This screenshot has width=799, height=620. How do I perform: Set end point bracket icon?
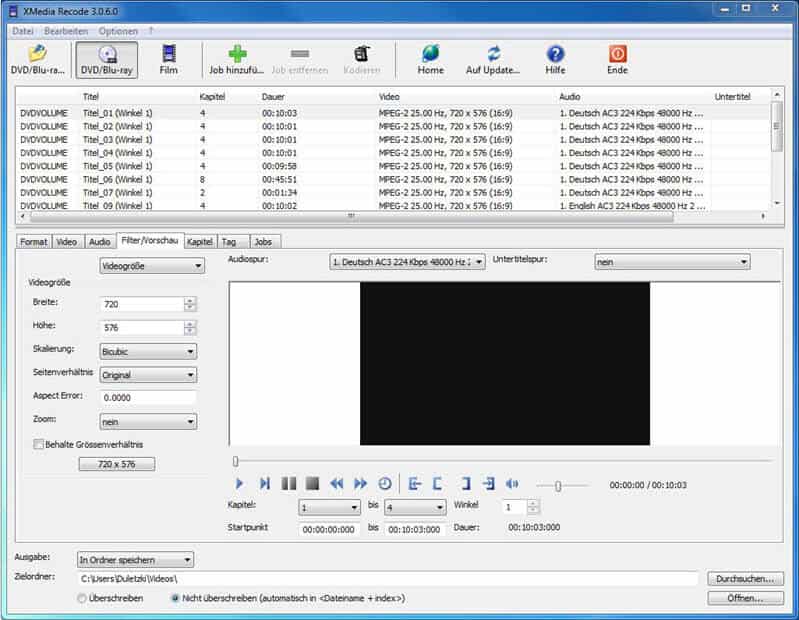[465, 483]
